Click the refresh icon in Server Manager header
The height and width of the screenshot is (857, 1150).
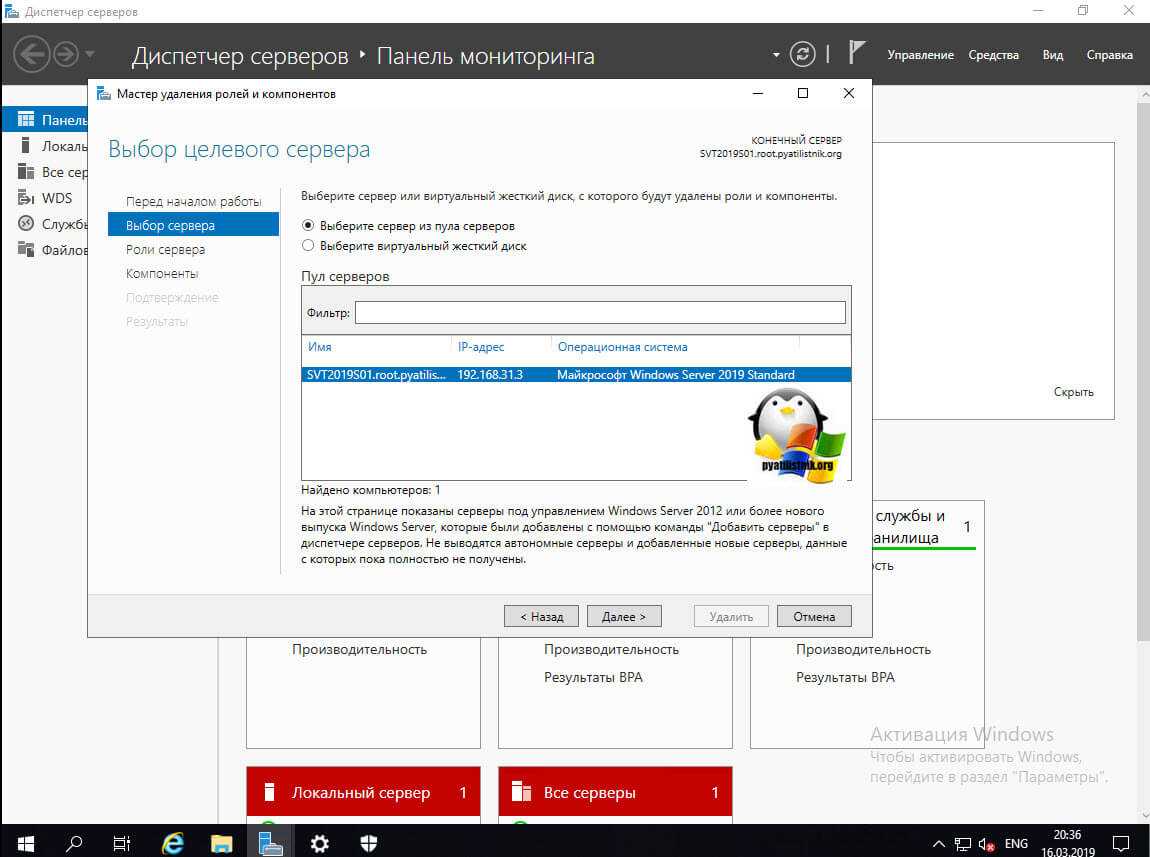click(x=802, y=54)
